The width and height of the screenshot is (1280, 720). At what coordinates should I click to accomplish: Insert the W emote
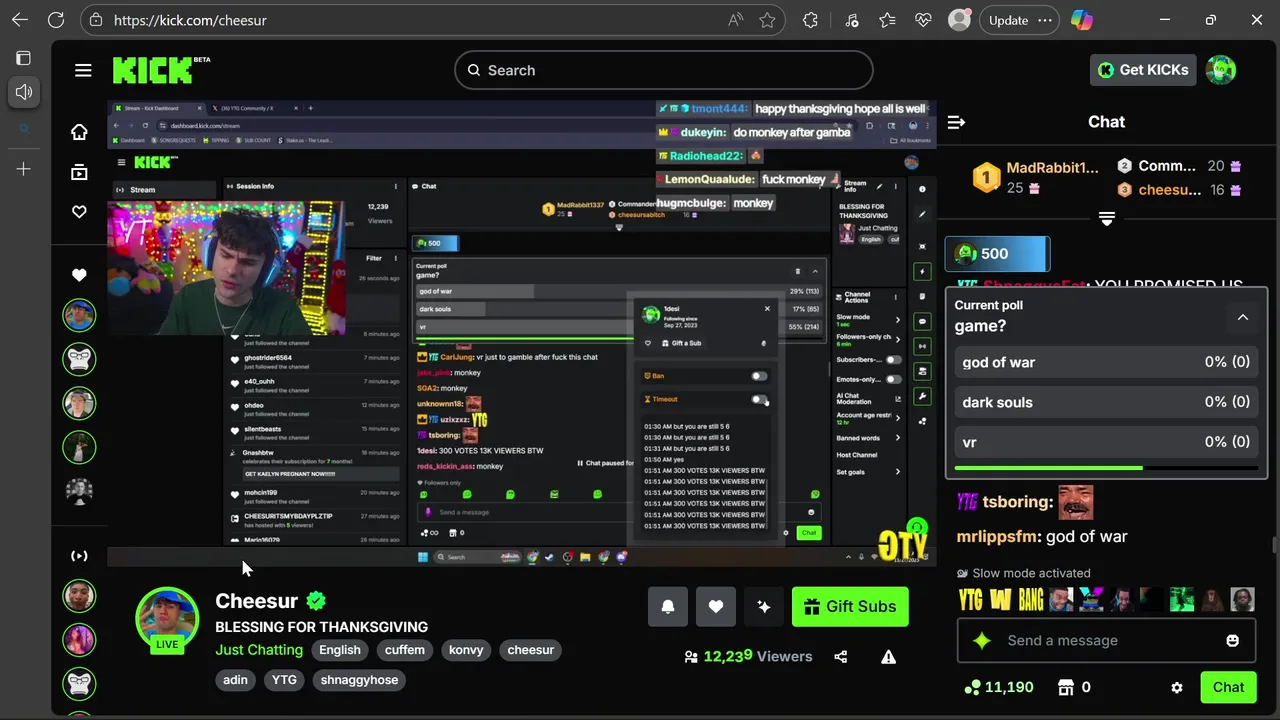point(1001,599)
